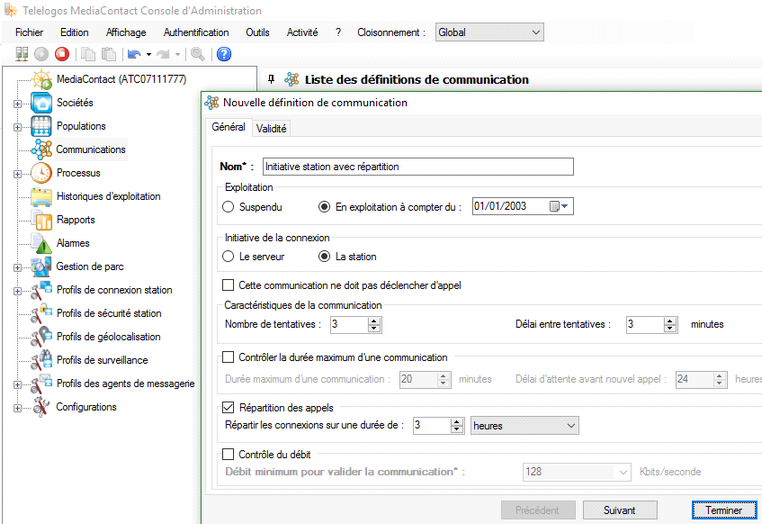Screen dimensions: 762x524
Task: Open help via blue question mark icon
Action: (x=224, y=54)
